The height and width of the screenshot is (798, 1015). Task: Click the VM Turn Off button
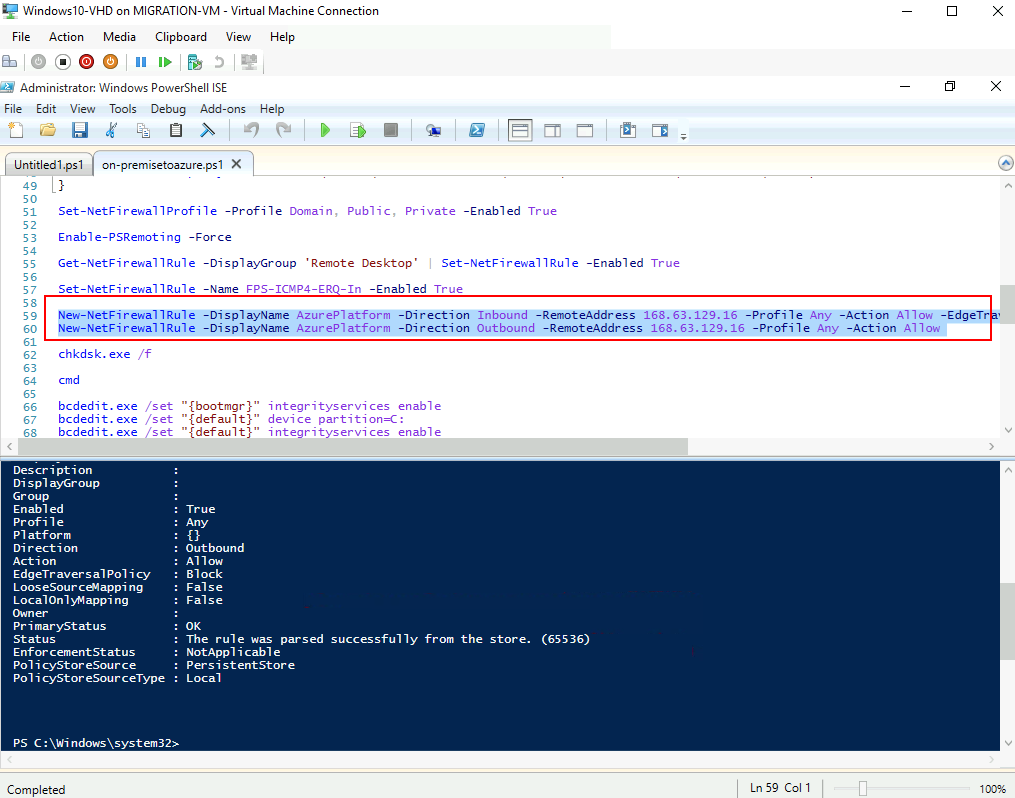(62, 62)
